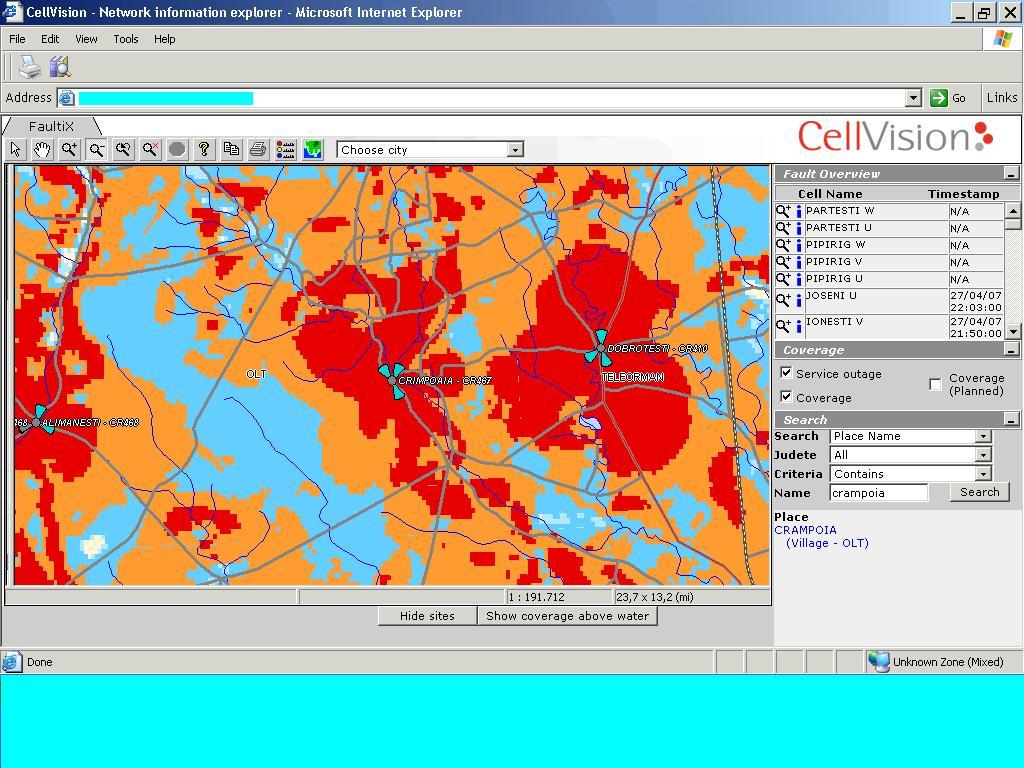The height and width of the screenshot is (768, 1024).
Task: Click fault list scroll down arrow
Action: (1012, 332)
